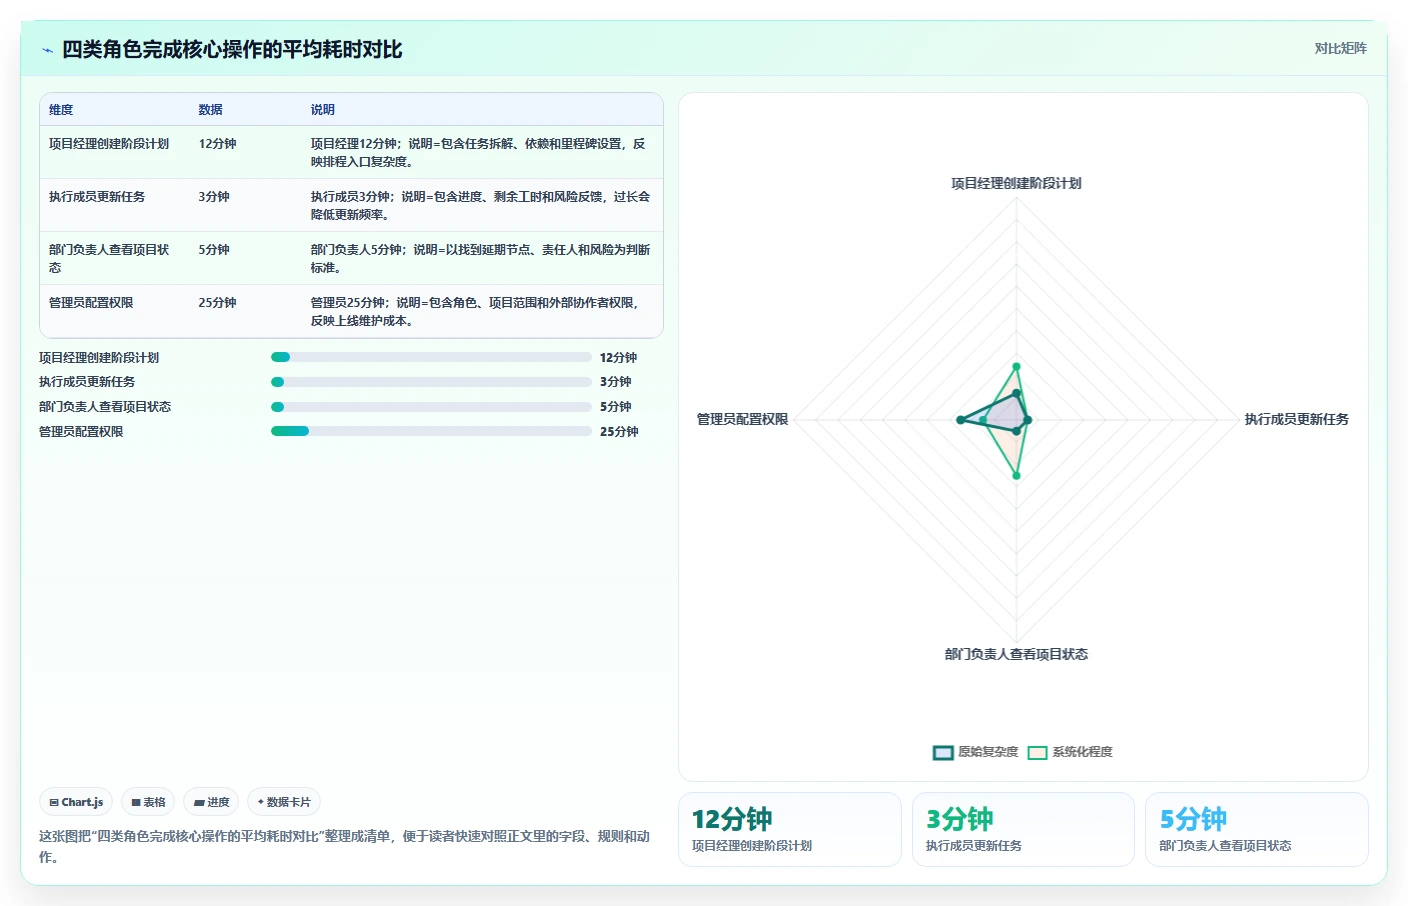Click the 项目经理创建阶段计划 progress bar
The image size is (1408, 906).
[431, 357]
